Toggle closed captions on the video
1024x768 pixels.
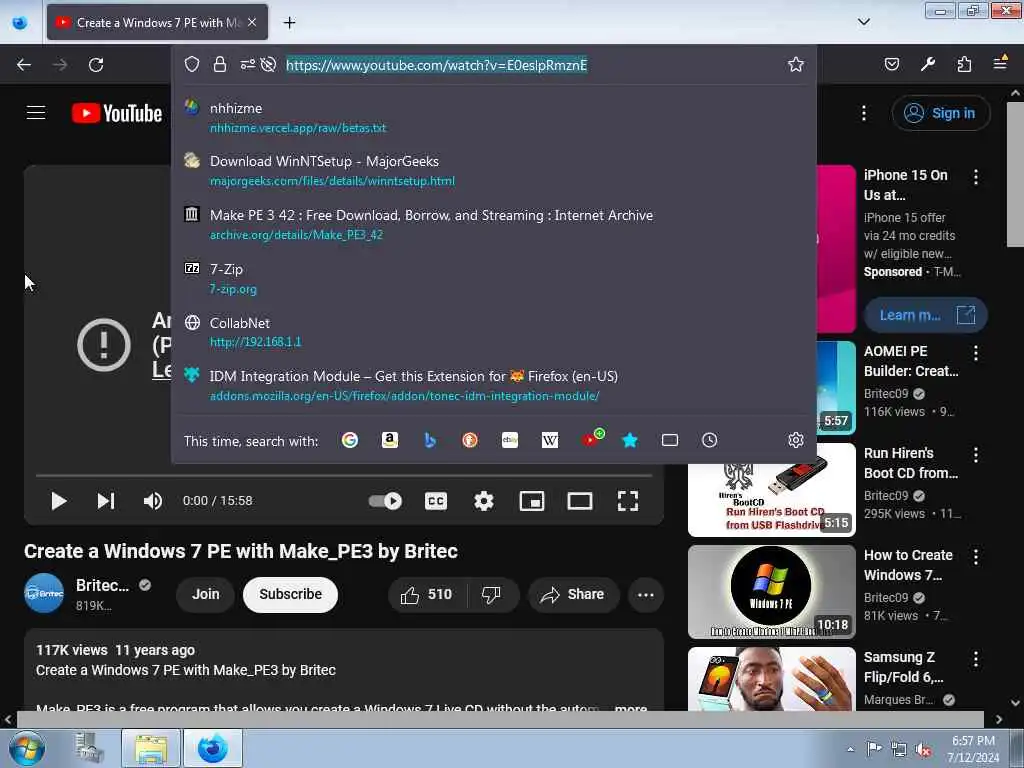click(436, 501)
